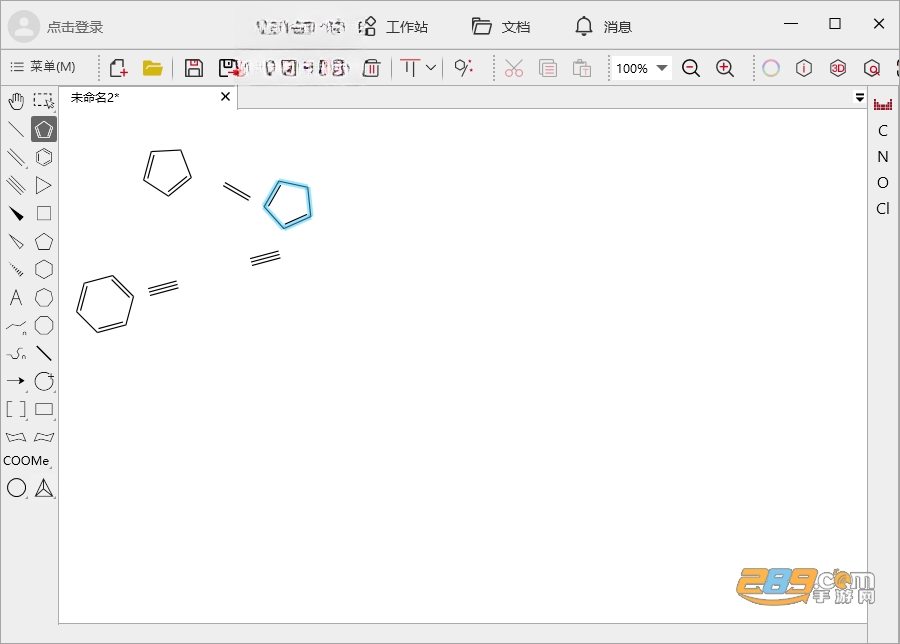Click the reaction arrow tool
This screenshot has height=644, width=900.
(16, 381)
